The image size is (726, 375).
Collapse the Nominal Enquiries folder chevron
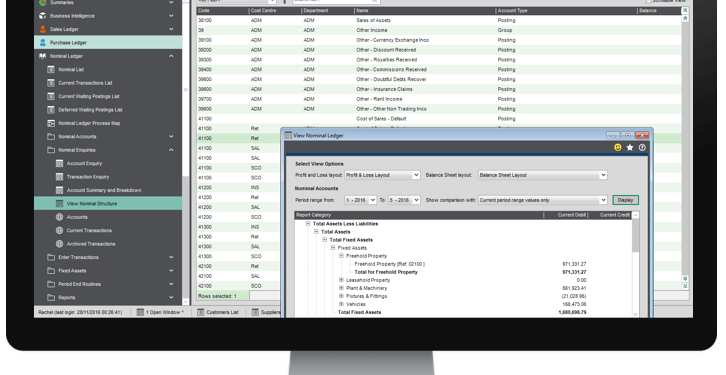click(x=171, y=150)
